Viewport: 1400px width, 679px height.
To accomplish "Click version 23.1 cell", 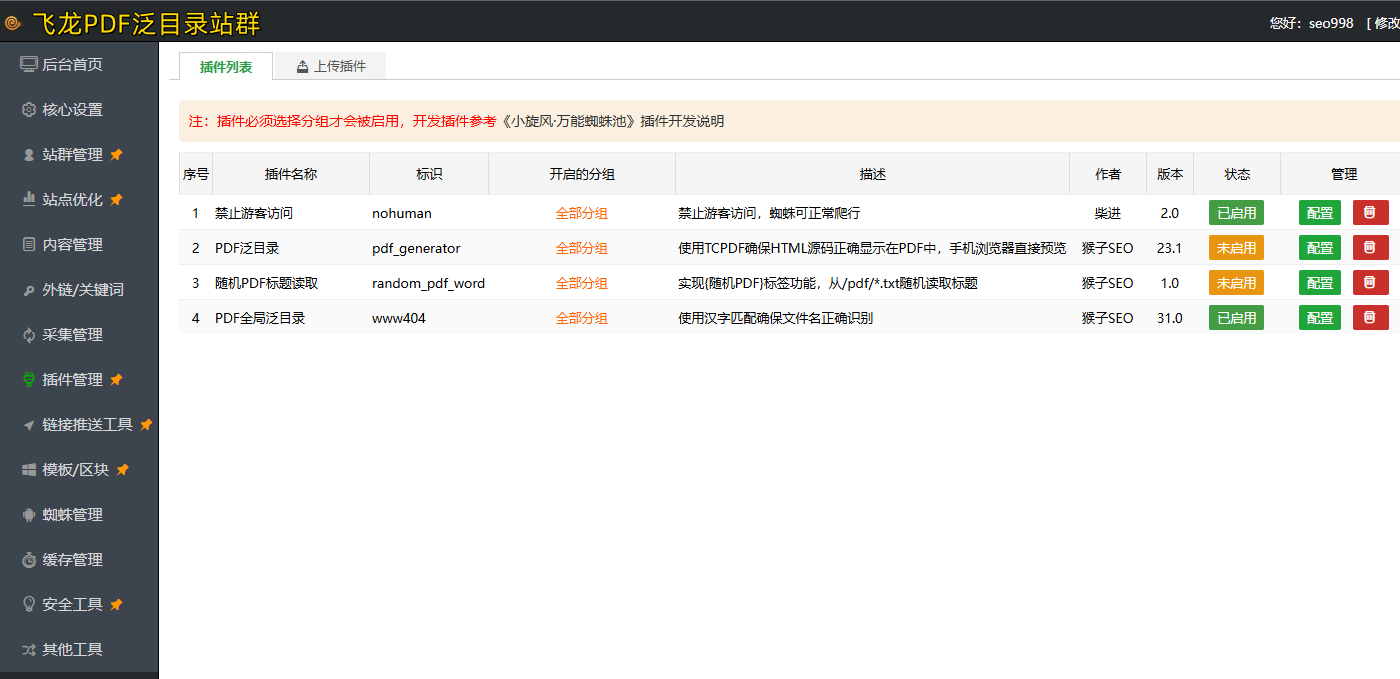I will click(1170, 248).
